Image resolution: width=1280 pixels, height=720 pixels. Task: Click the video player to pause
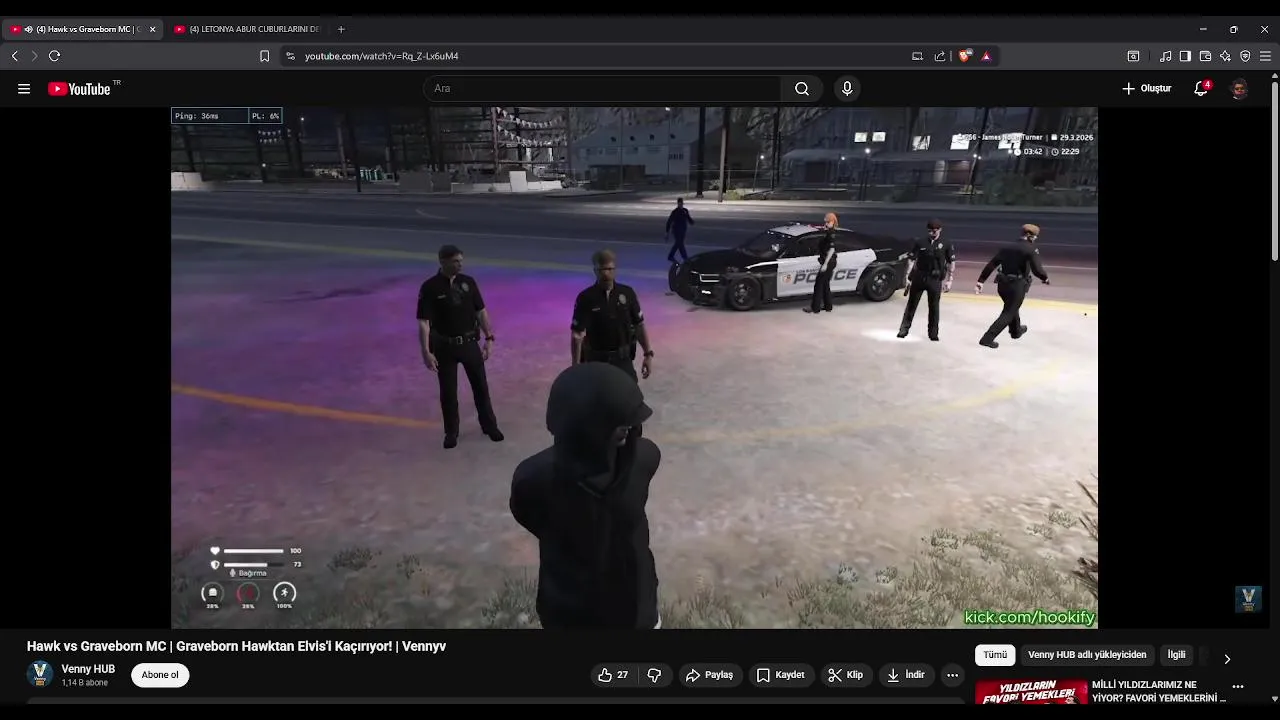pos(634,368)
